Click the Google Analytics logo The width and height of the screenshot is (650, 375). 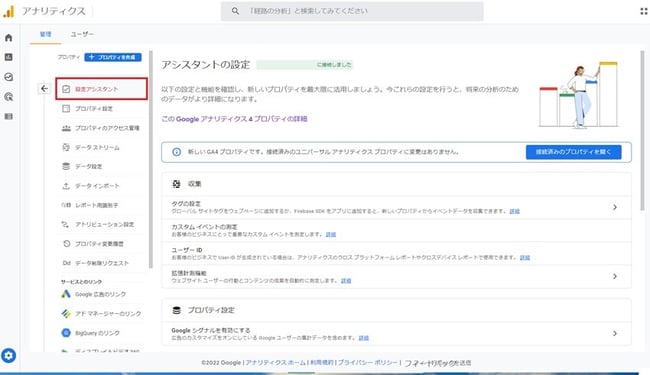click(x=9, y=11)
